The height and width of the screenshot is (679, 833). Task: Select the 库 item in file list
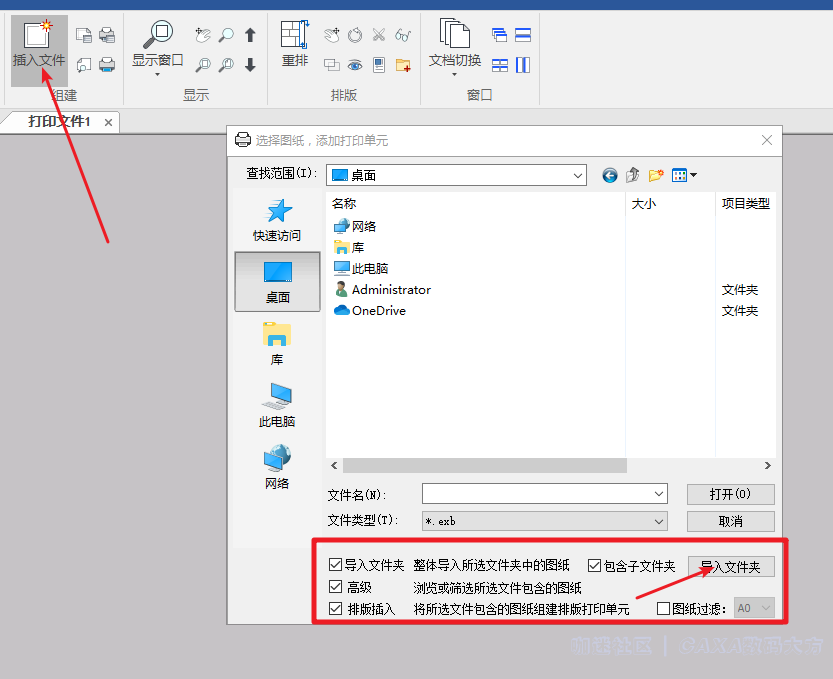coord(349,248)
